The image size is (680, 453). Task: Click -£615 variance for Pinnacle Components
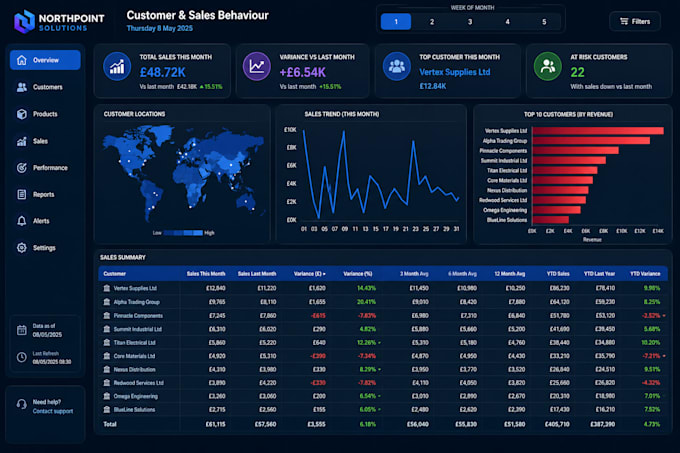318,316
